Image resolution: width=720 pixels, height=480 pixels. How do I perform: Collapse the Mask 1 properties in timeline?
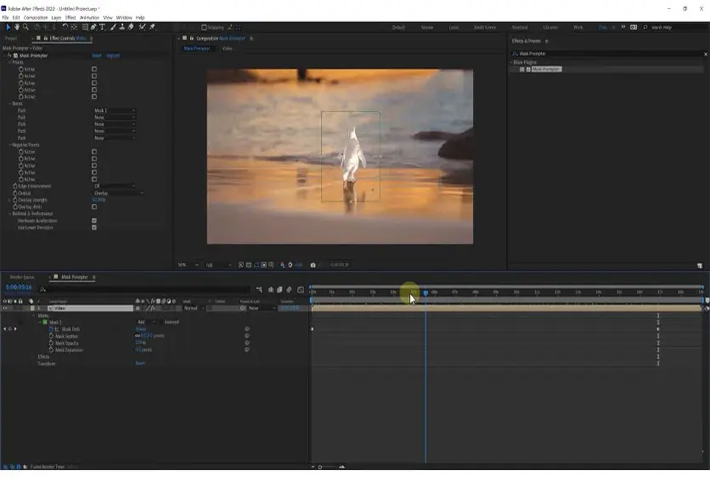pyautogui.click(x=39, y=322)
